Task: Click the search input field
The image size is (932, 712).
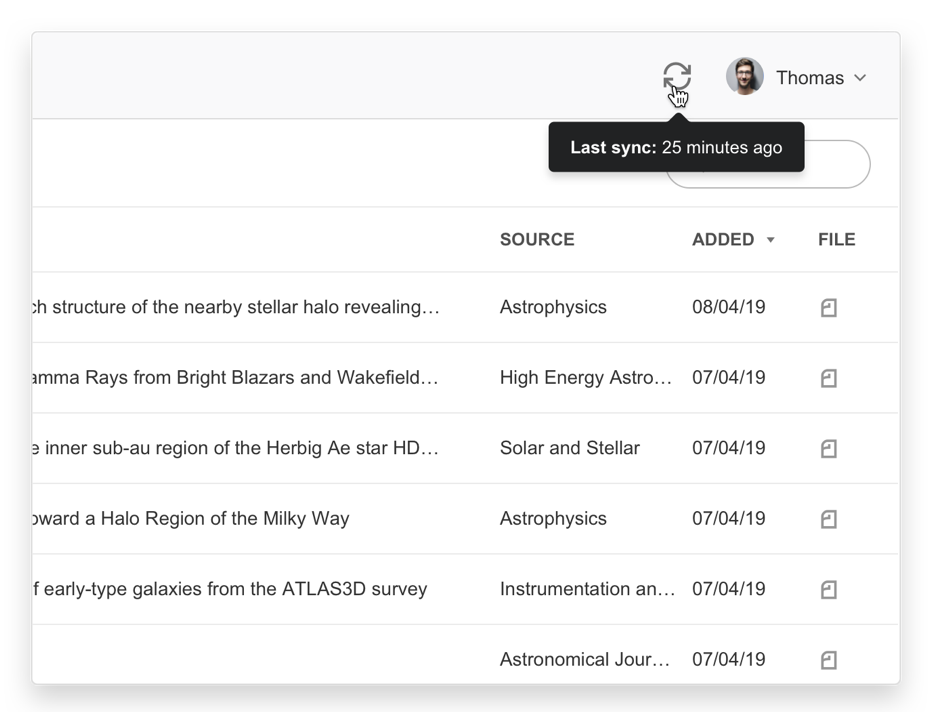Action: 838,165
